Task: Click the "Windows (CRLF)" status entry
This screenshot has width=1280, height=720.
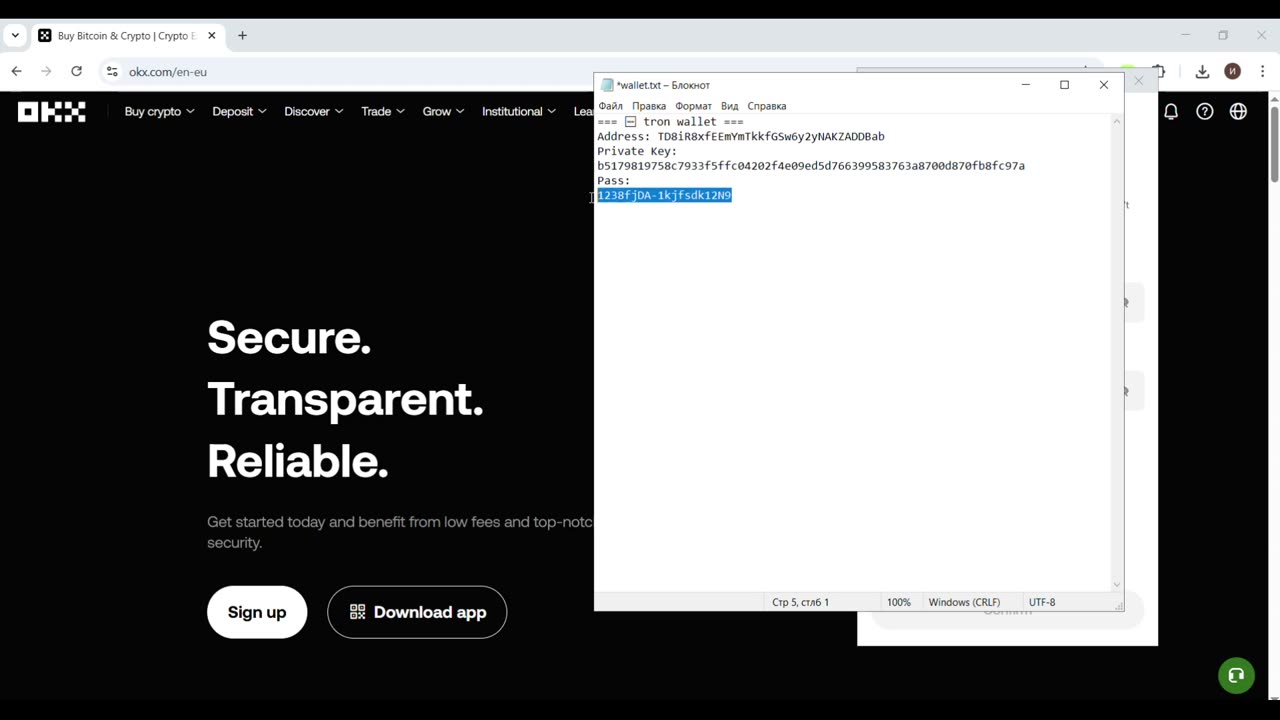Action: (964, 602)
